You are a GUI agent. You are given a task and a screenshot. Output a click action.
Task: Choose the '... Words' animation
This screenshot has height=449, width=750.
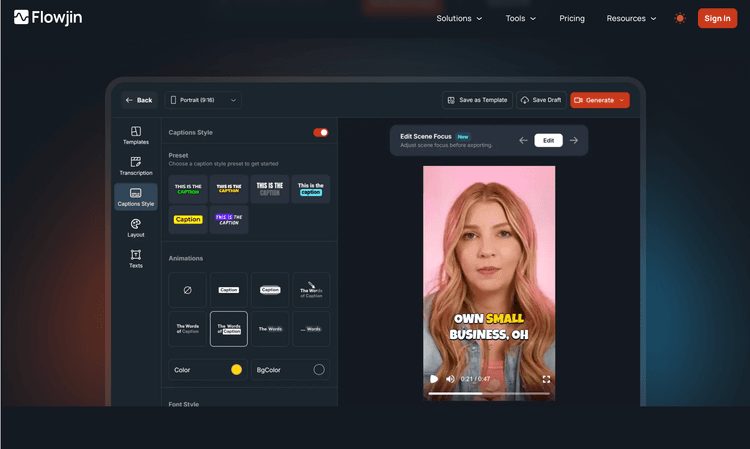(311, 329)
